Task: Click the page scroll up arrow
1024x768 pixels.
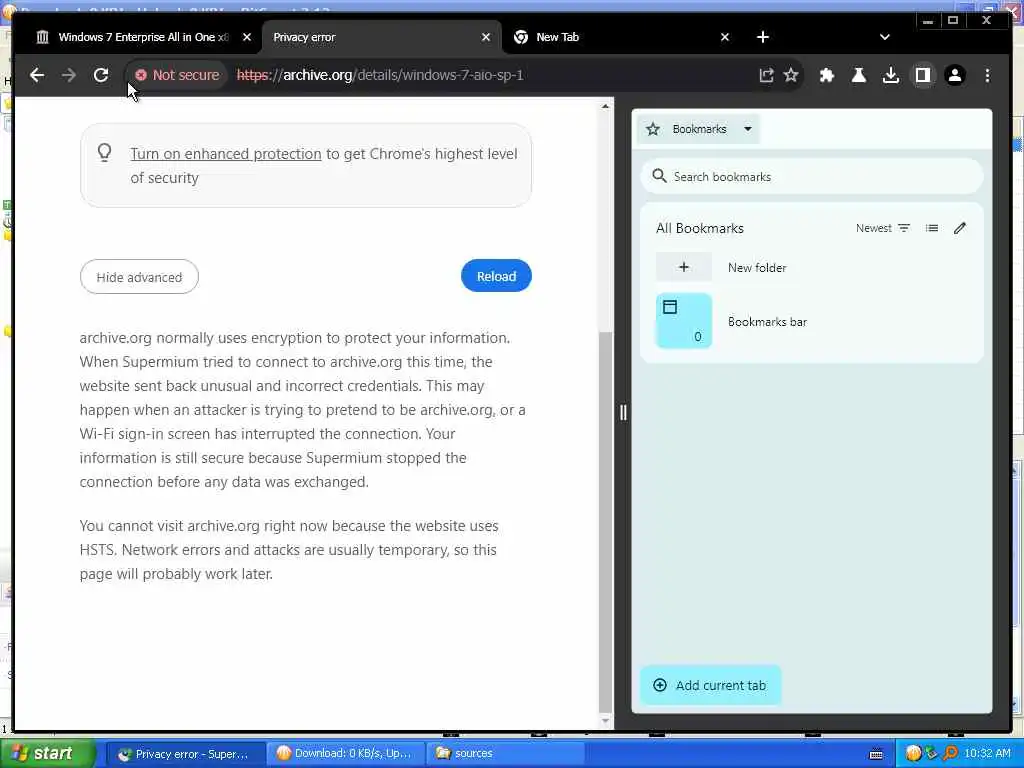Action: point(605,106)
